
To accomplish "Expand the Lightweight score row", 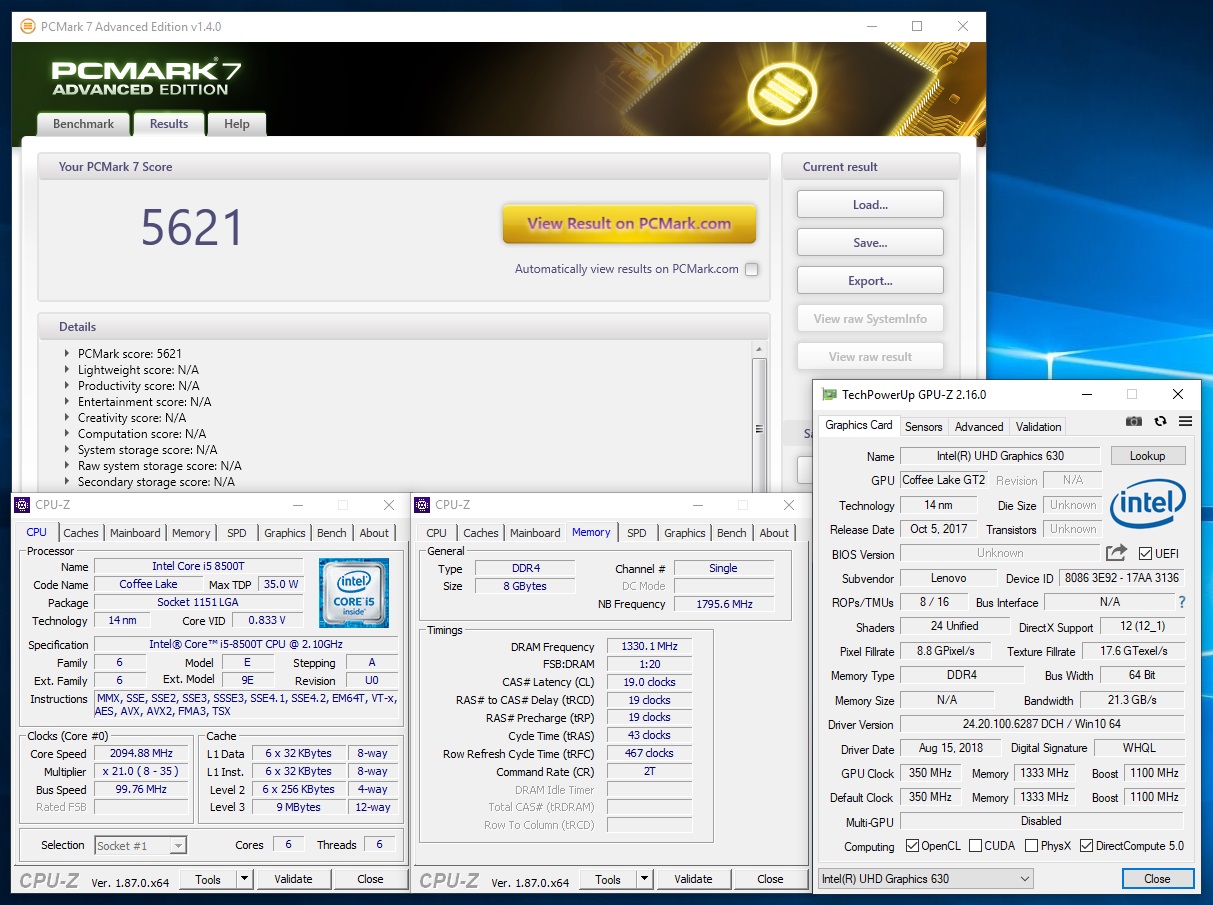I will [67, 370].
